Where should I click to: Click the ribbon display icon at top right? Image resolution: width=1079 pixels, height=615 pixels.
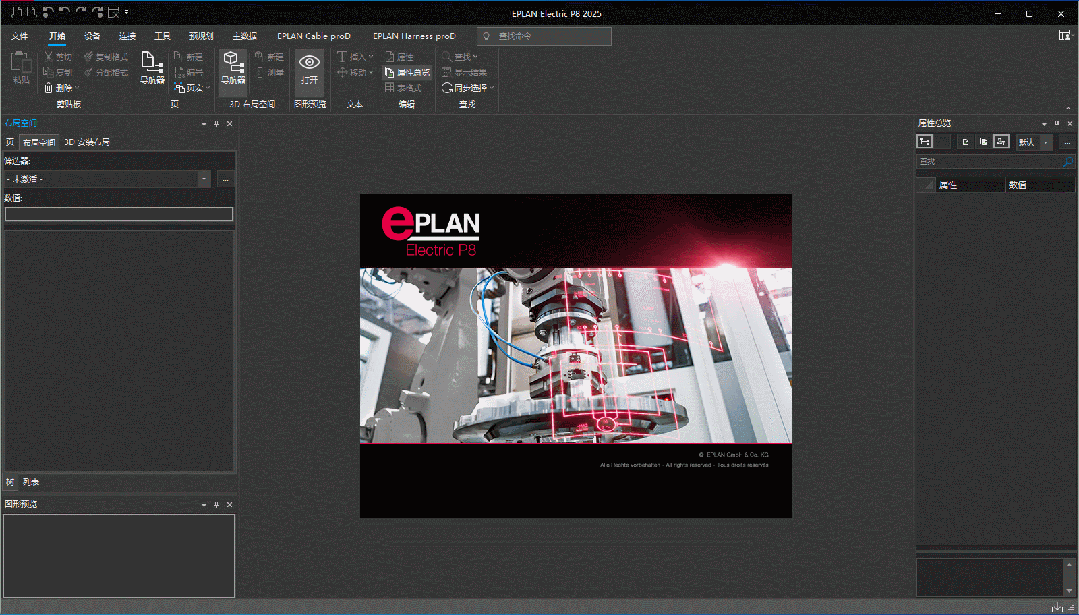click(x=1064, y=36)
